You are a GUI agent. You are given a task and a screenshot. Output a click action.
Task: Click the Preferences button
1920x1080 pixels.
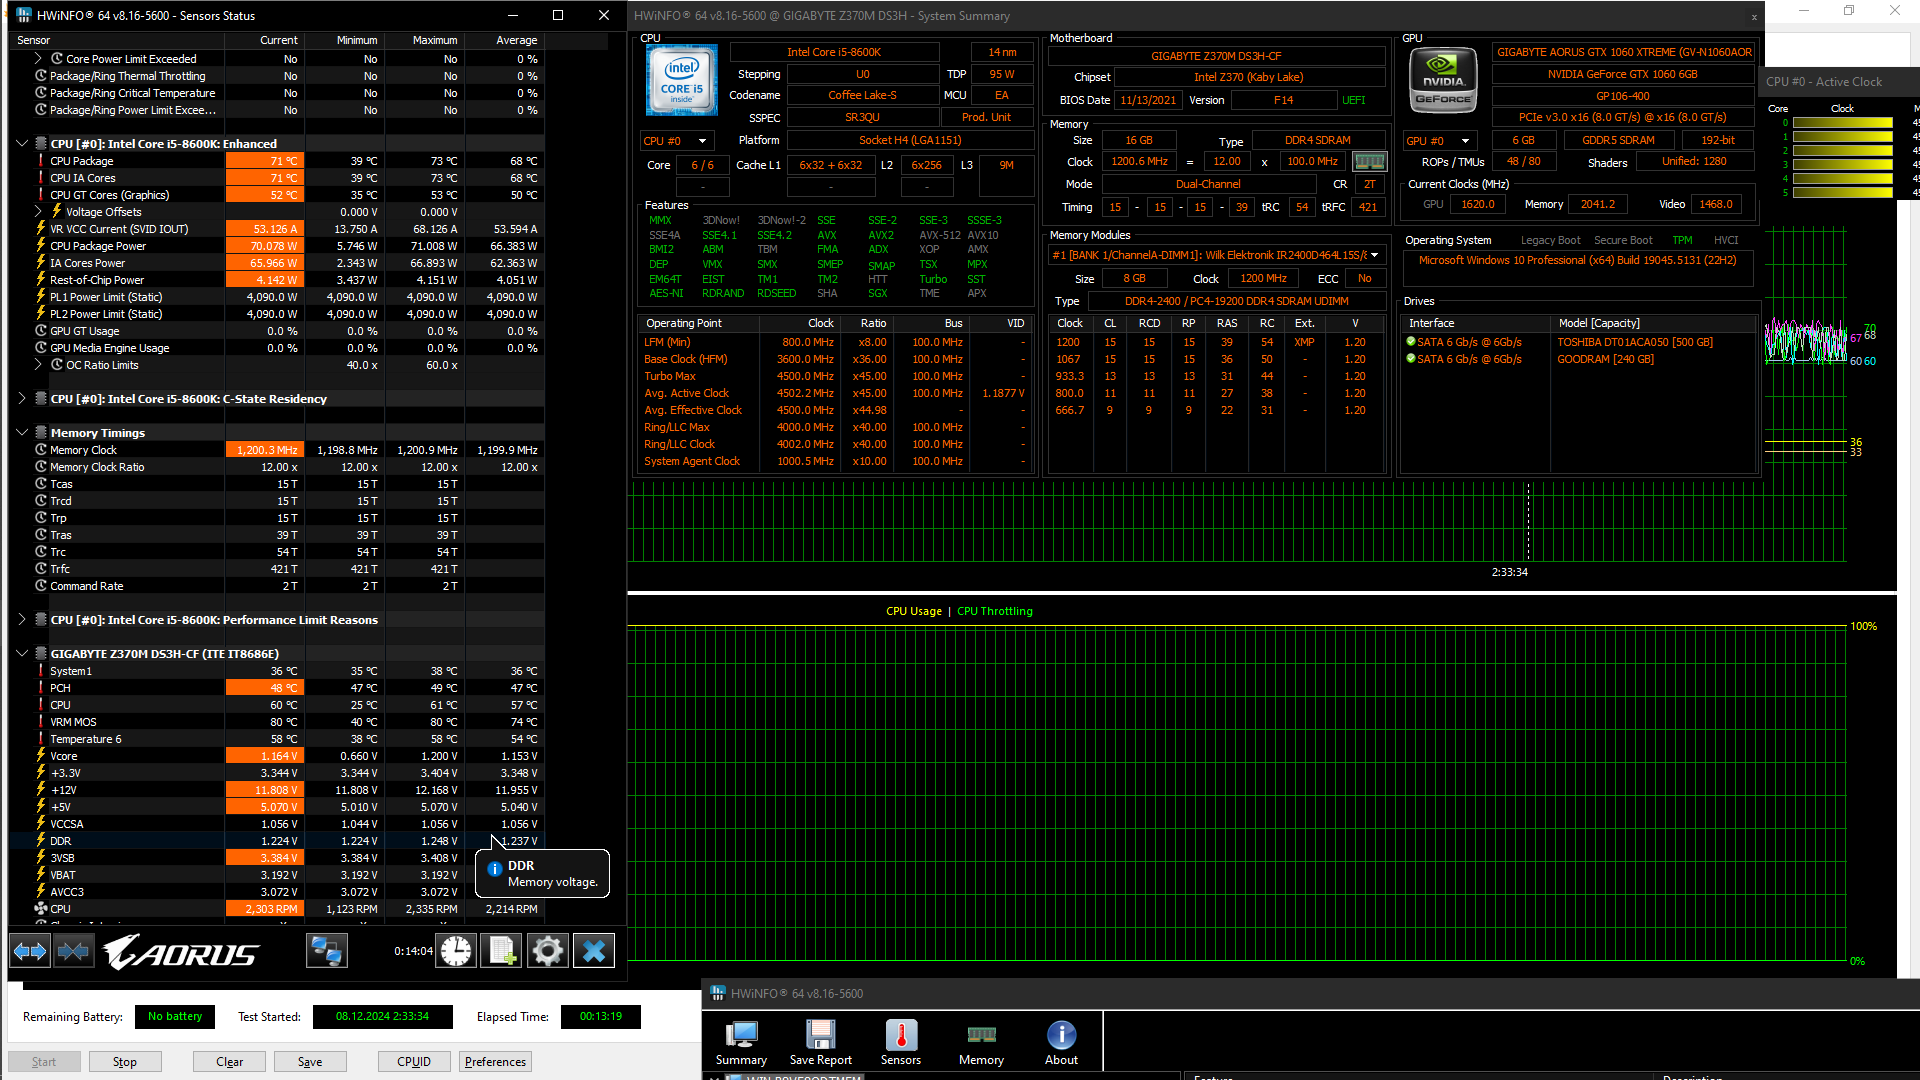(495, 1062)
